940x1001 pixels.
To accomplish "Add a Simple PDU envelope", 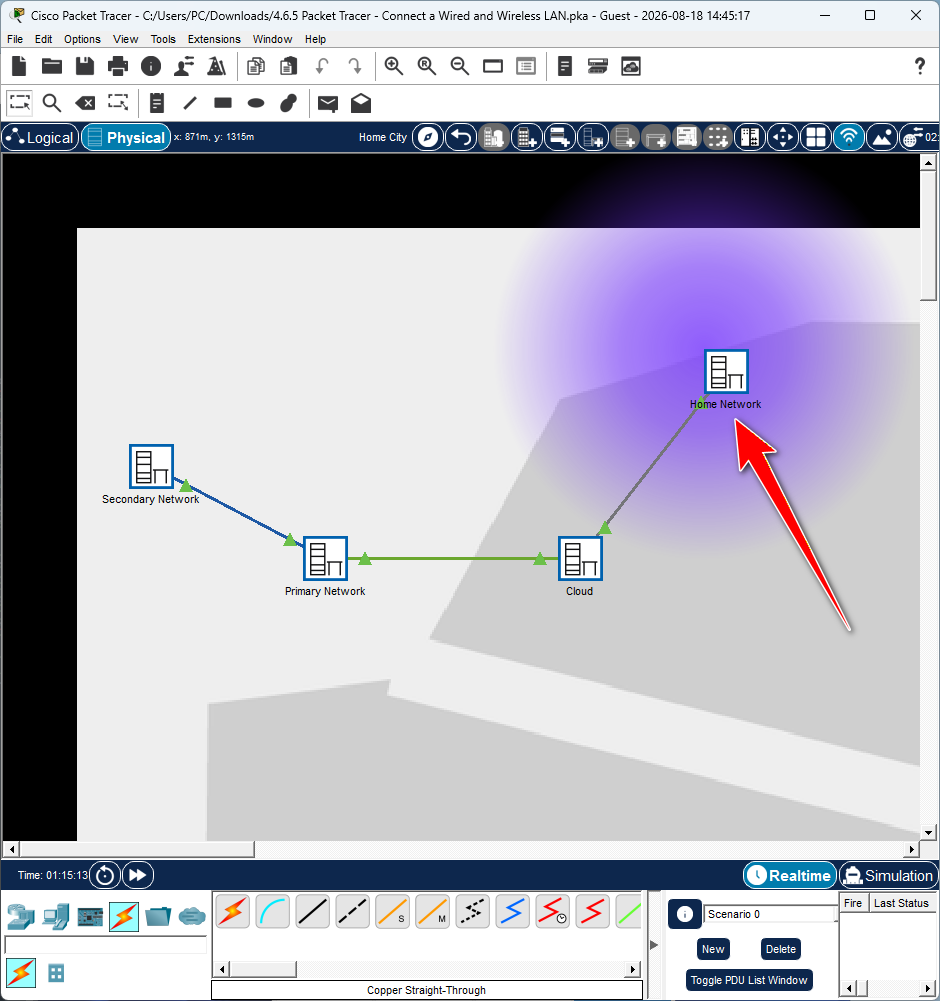I will [328, 103].
